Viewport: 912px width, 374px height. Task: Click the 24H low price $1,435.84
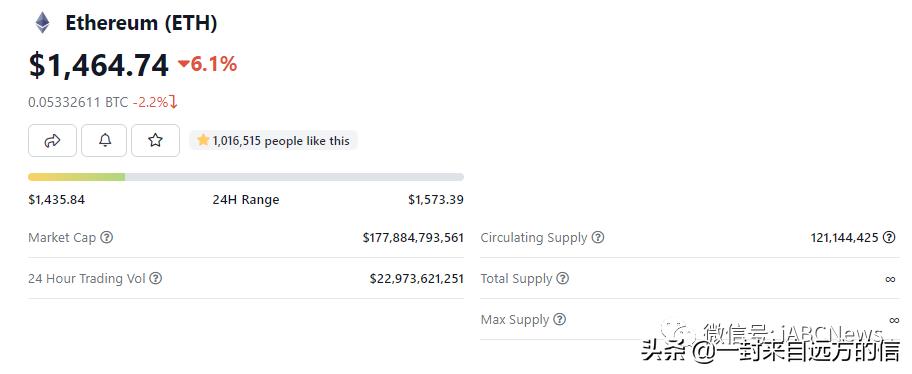56,200
